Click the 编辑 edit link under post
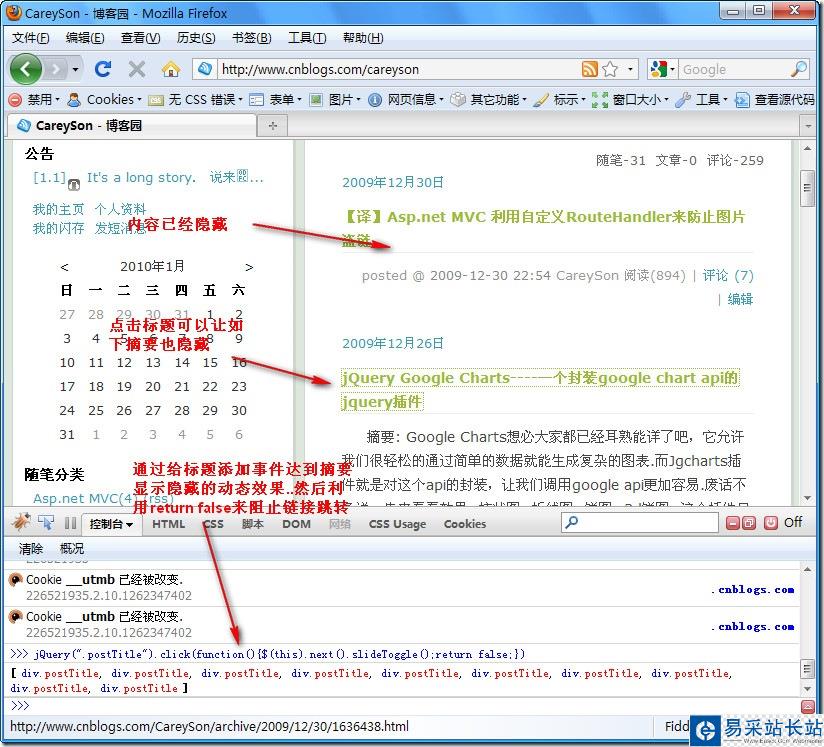 740,299
